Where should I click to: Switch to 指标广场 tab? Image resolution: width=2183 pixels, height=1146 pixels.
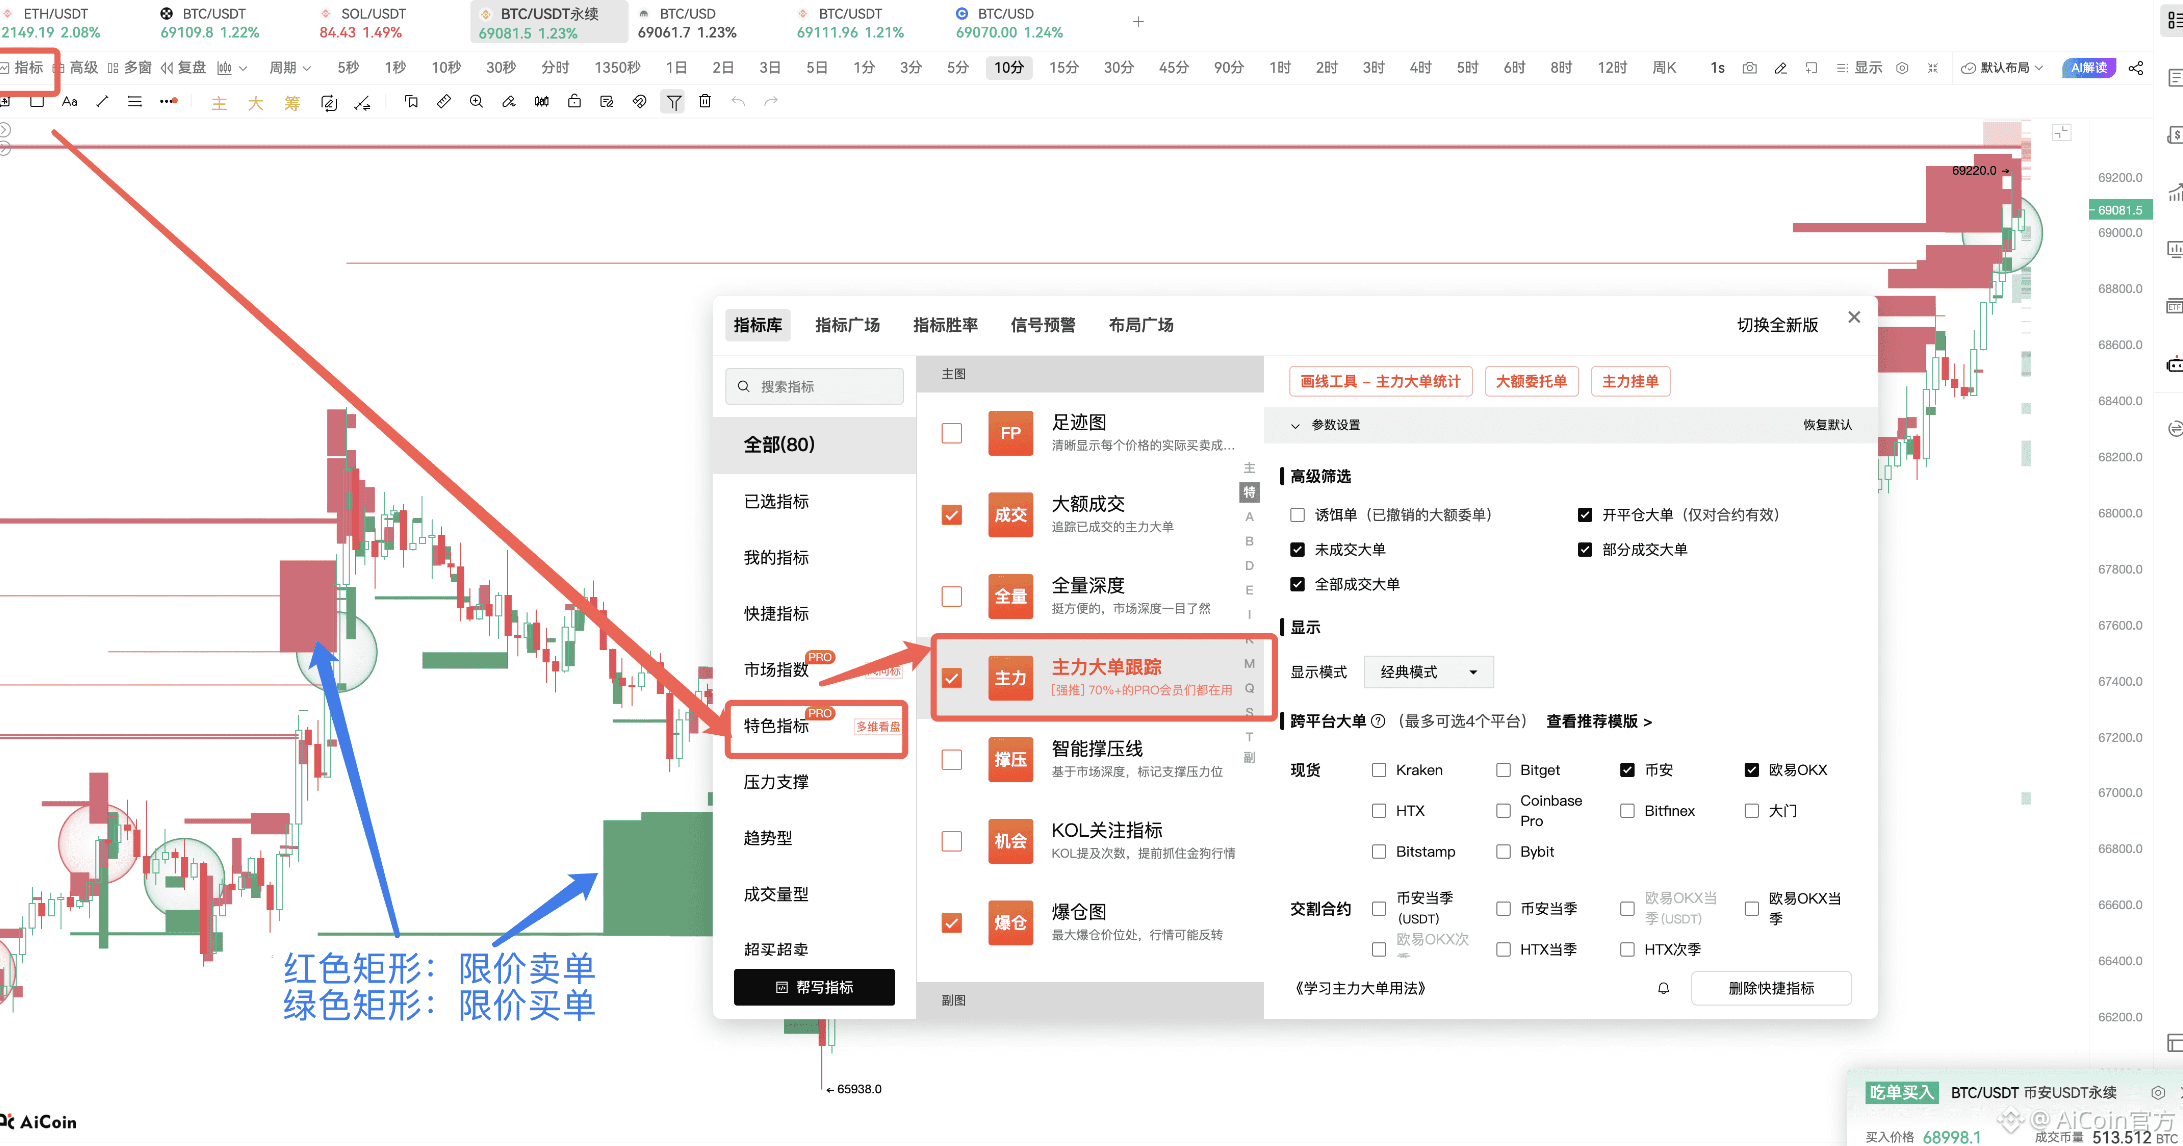coord(847,325)
